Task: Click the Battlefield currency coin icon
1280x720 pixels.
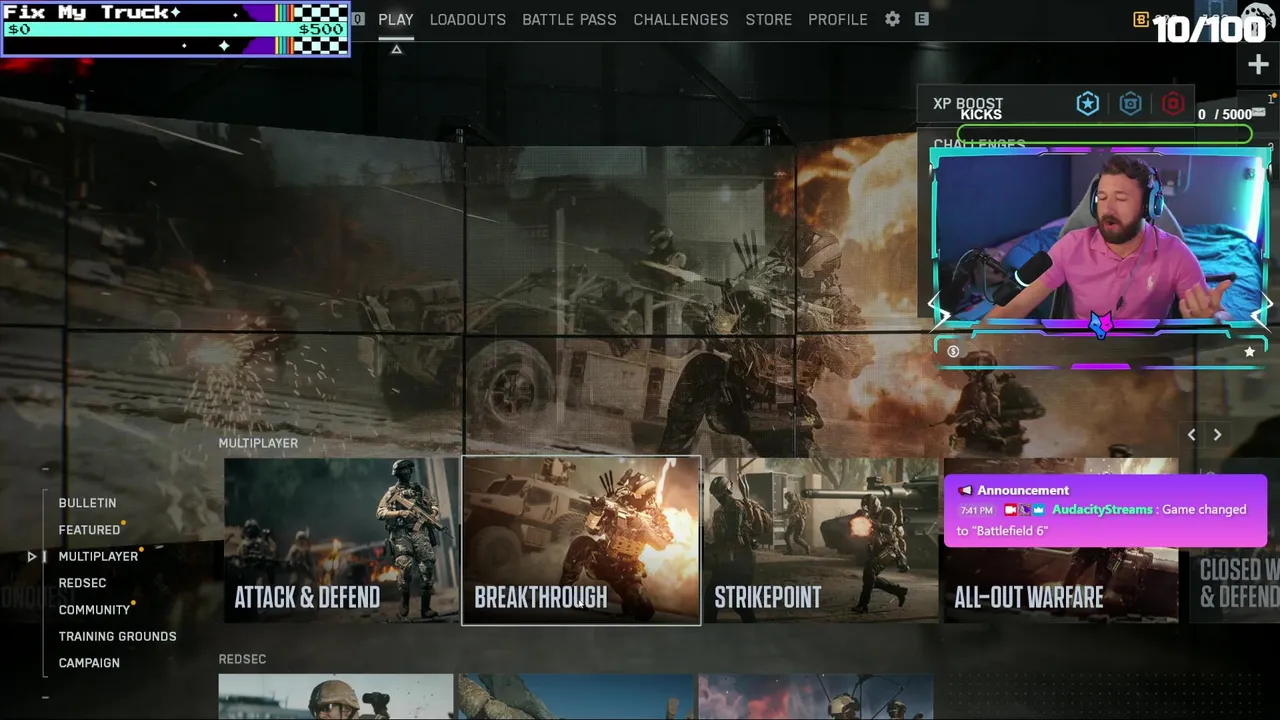Action: (x=1141, y=19)
